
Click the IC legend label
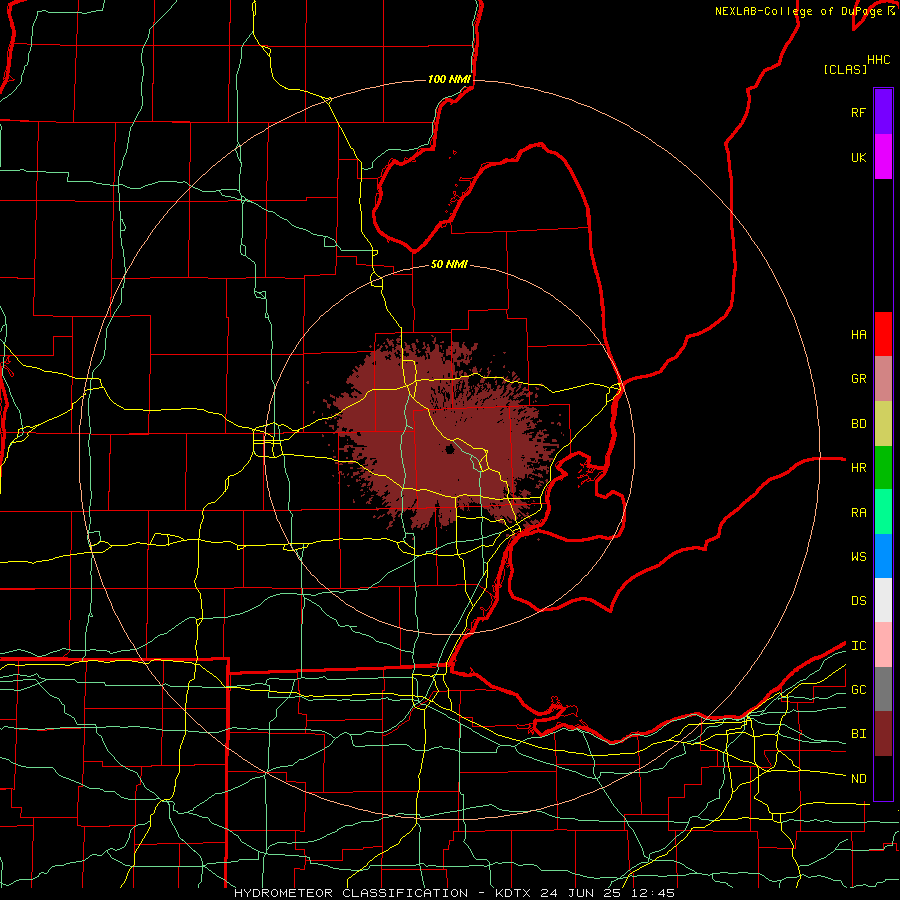858,645
